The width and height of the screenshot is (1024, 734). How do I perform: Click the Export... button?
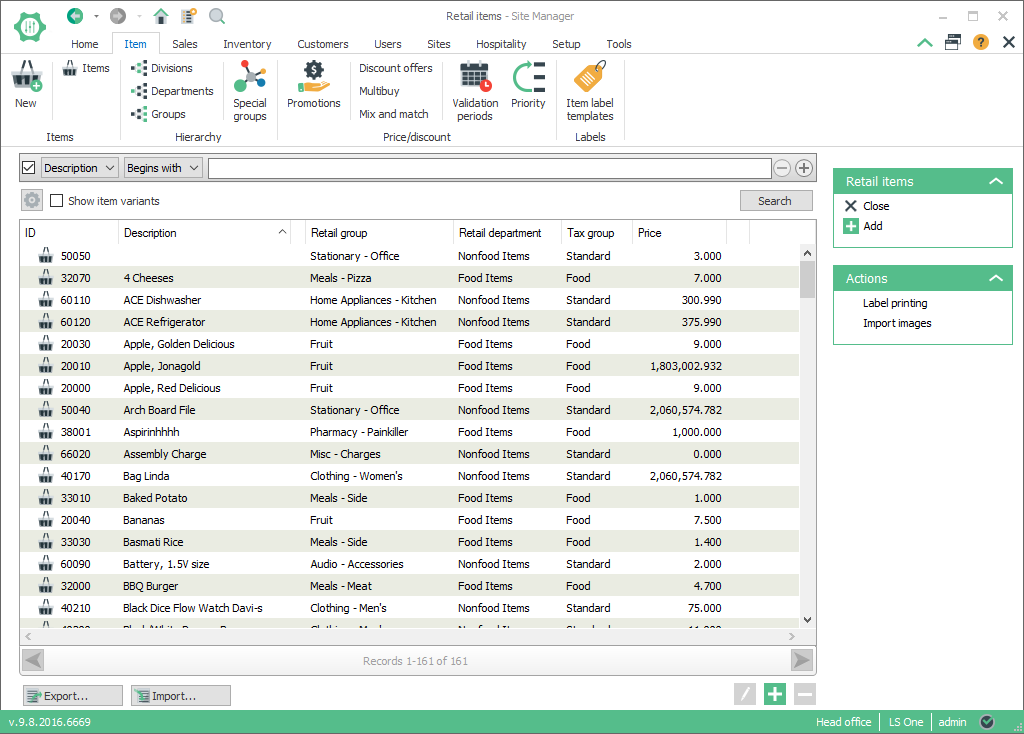[x=73, y=696]
